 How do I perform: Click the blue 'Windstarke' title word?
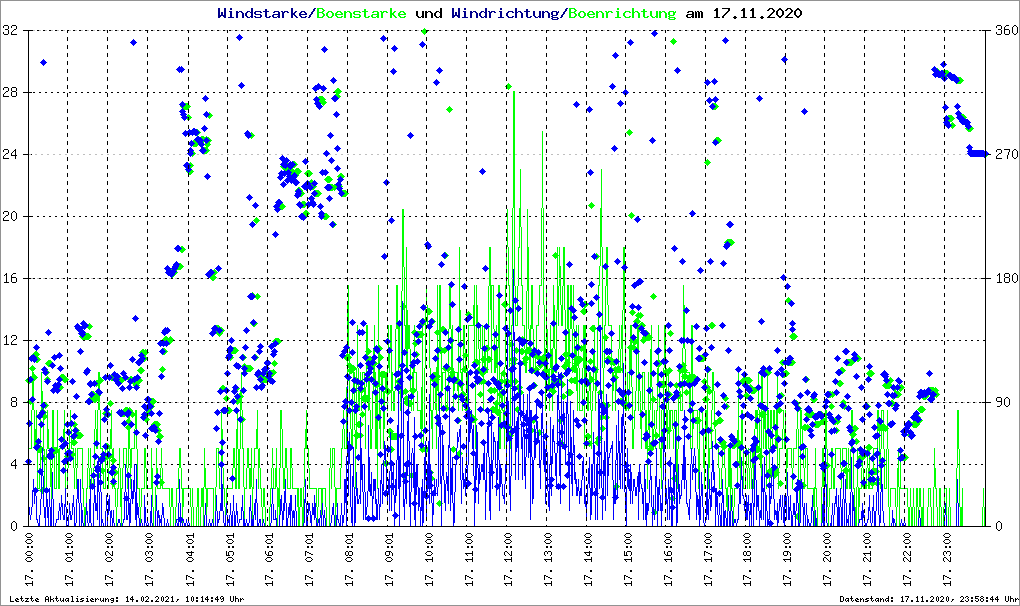point(264,14)
